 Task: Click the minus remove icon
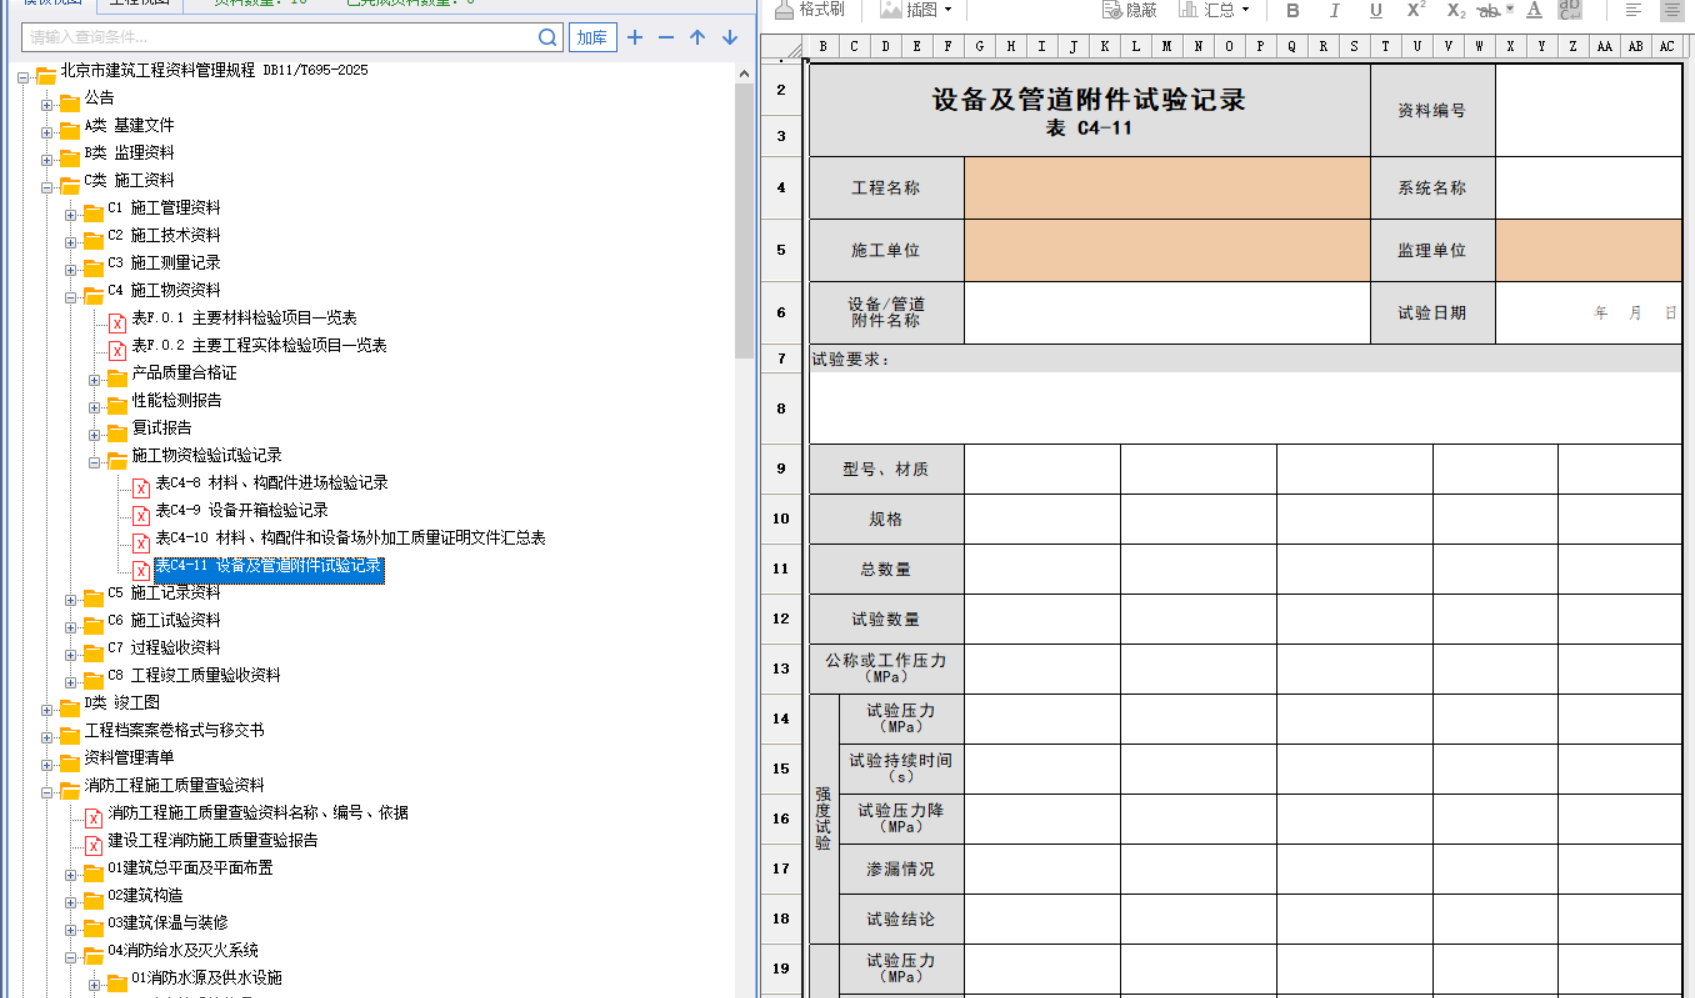click(666, 37)
